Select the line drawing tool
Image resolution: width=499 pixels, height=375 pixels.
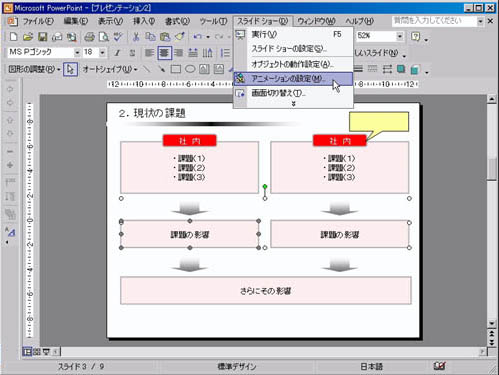click(146, 69)
